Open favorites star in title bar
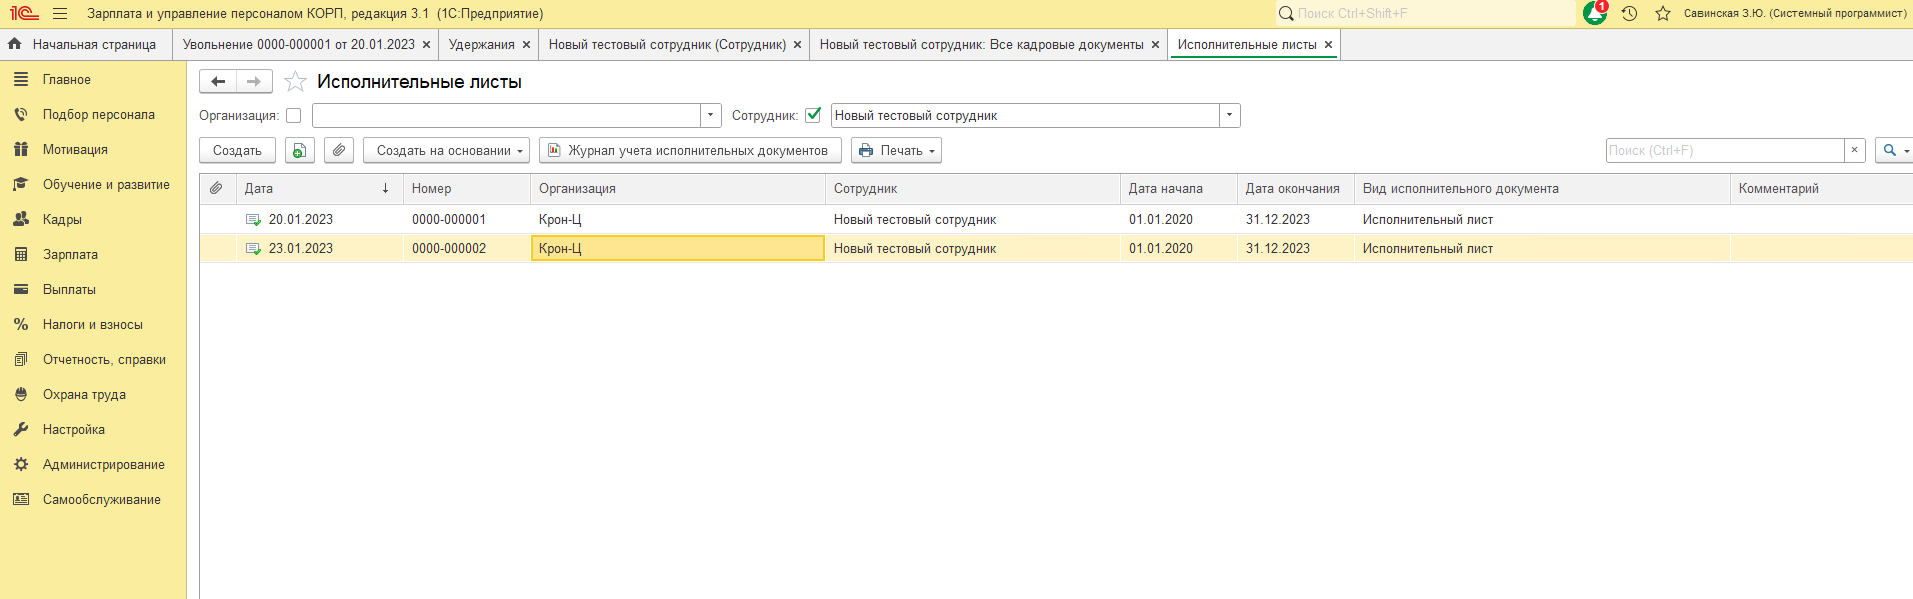This screenshot has height=599, width=1913. (1663, 14)
